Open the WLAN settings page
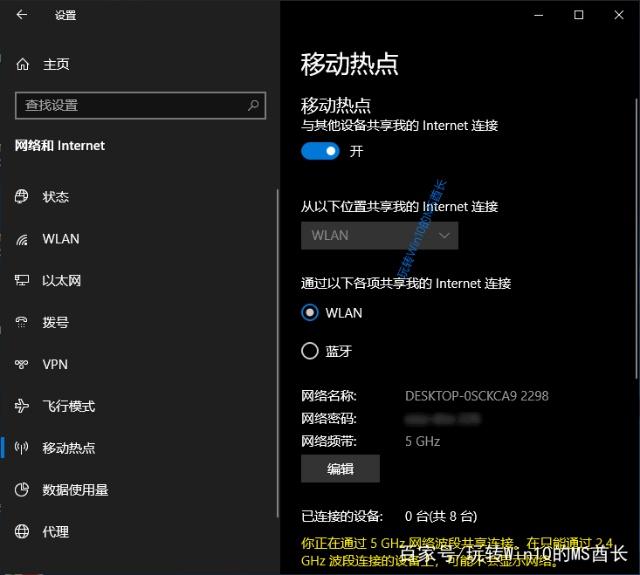This screenshot has height=575, width=640. coord(139,239)
